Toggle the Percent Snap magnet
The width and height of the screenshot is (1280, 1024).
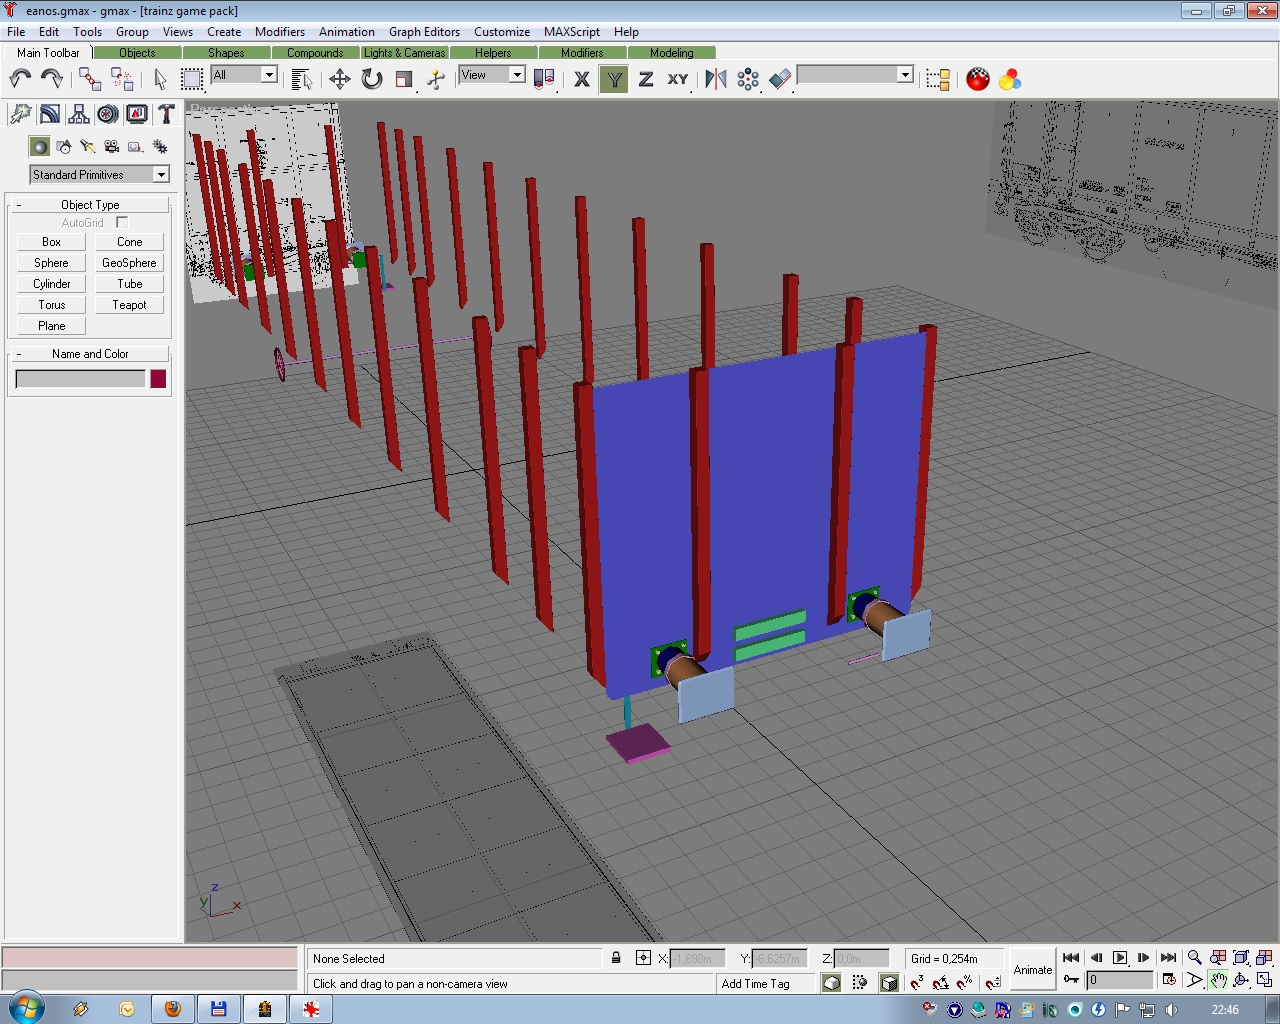pyautogui.click(x=965, y=983)
